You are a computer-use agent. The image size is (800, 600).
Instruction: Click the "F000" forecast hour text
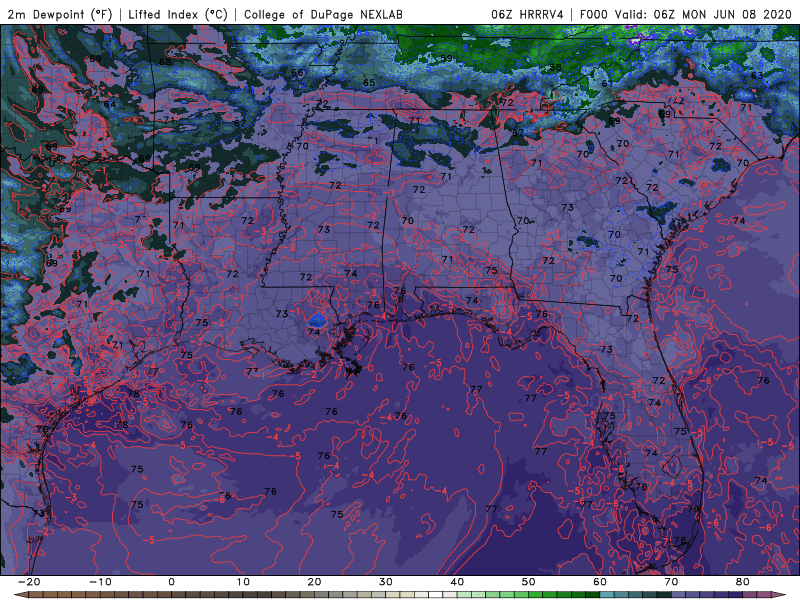tap(594, 14)
